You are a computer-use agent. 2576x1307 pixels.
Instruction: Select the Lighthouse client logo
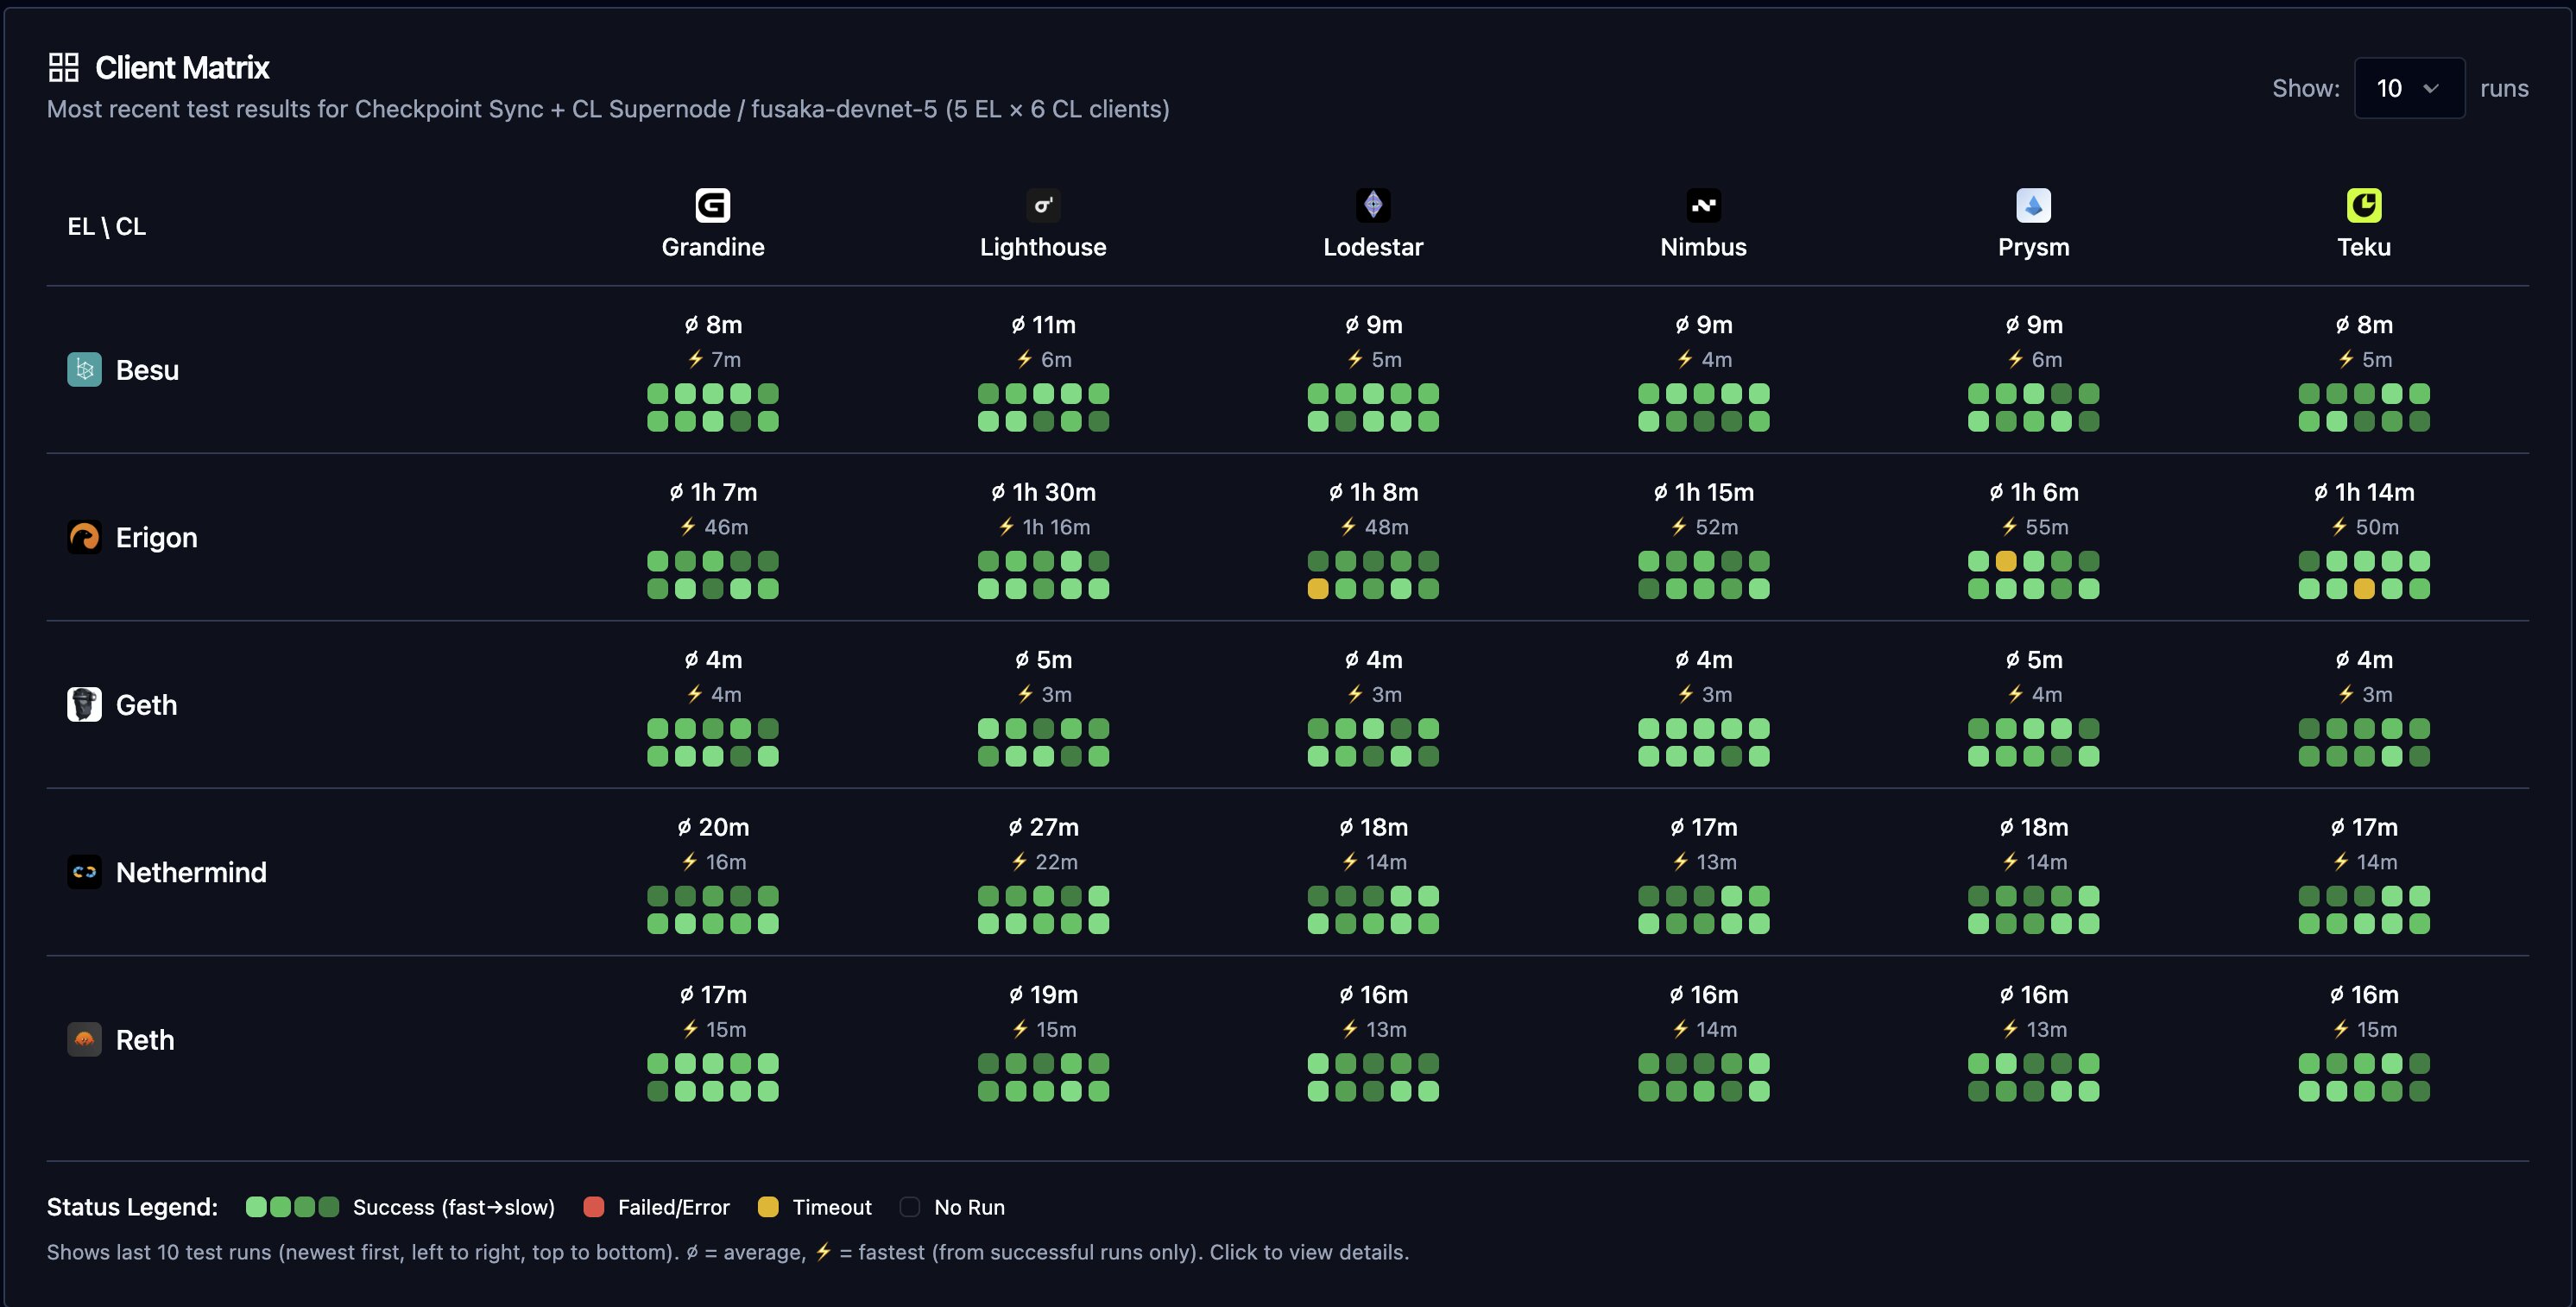pos(1043,203)
